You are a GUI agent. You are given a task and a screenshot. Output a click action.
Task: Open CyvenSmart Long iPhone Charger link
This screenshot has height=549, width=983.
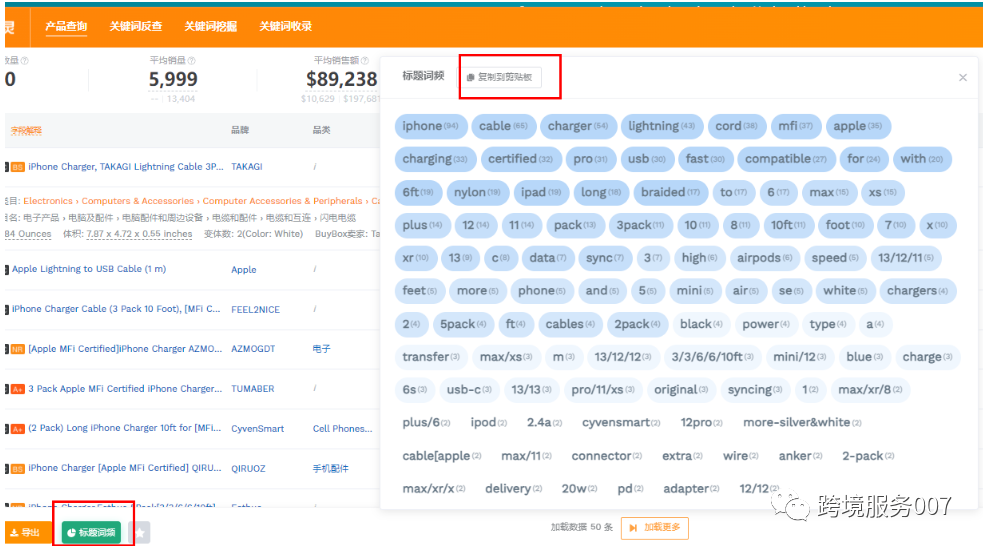(x=125, y=428)
